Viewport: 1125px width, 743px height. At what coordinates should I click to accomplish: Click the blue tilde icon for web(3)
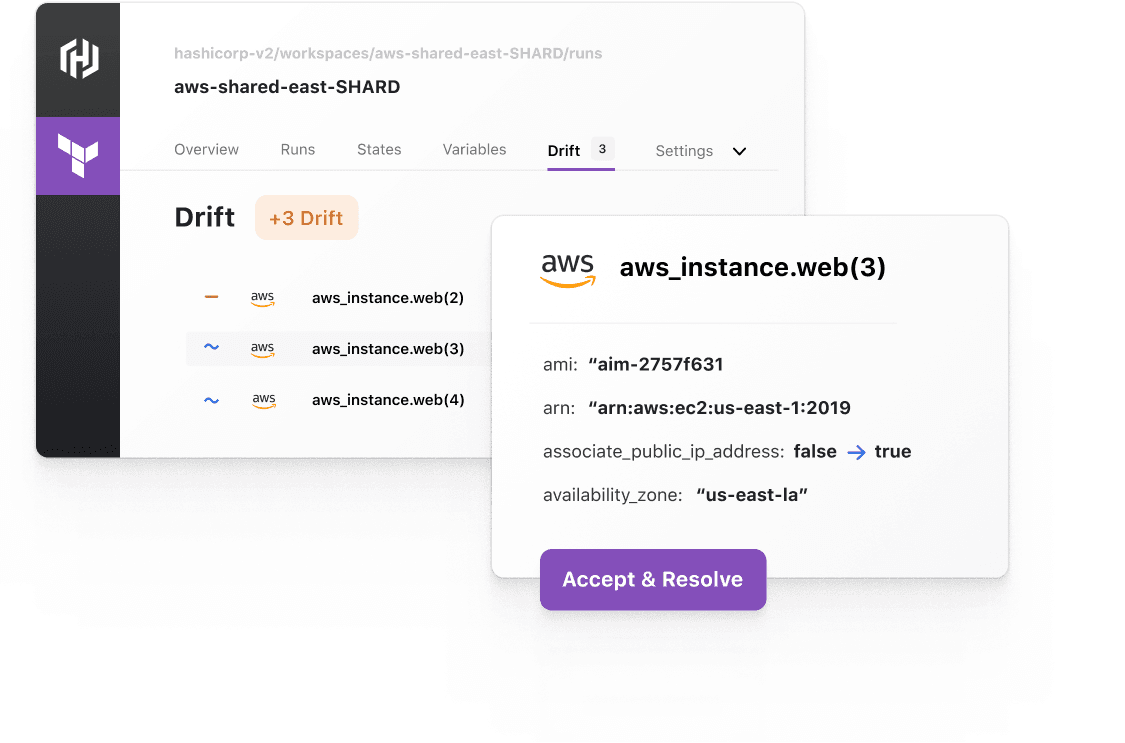coord(211,348)
